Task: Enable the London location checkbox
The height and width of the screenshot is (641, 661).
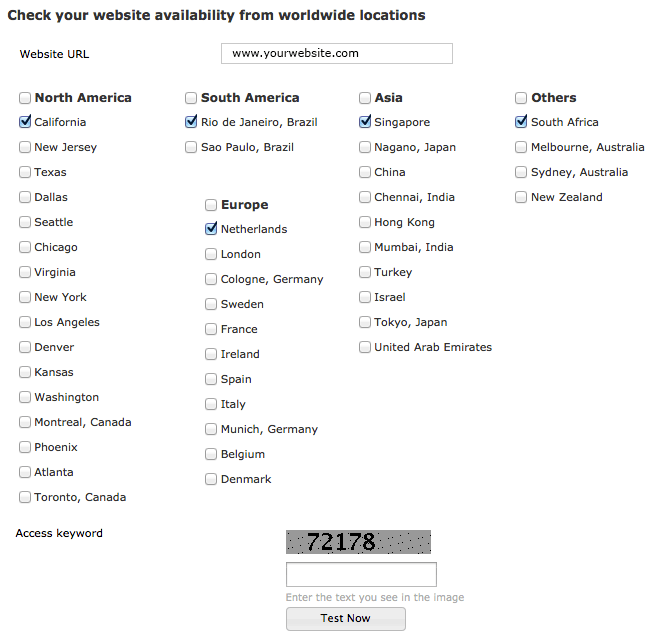Action: (211, 254)
